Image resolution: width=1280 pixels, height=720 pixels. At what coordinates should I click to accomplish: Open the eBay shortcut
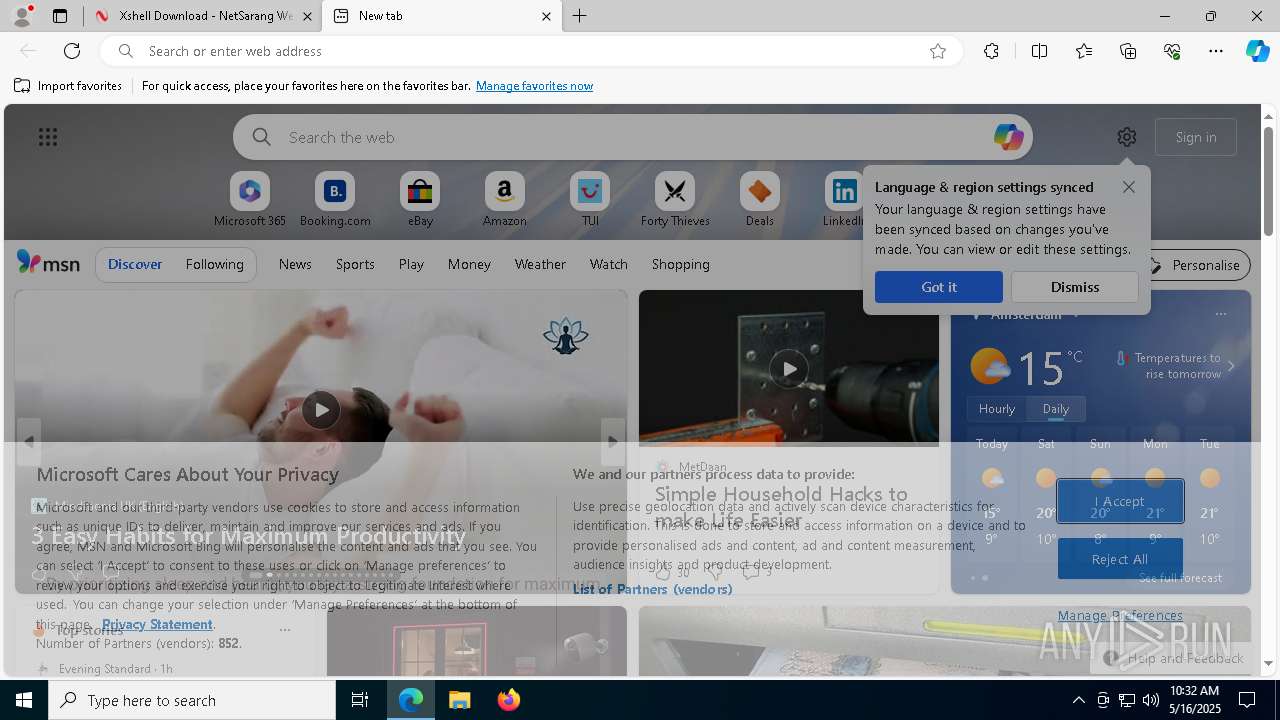(420, 200)
